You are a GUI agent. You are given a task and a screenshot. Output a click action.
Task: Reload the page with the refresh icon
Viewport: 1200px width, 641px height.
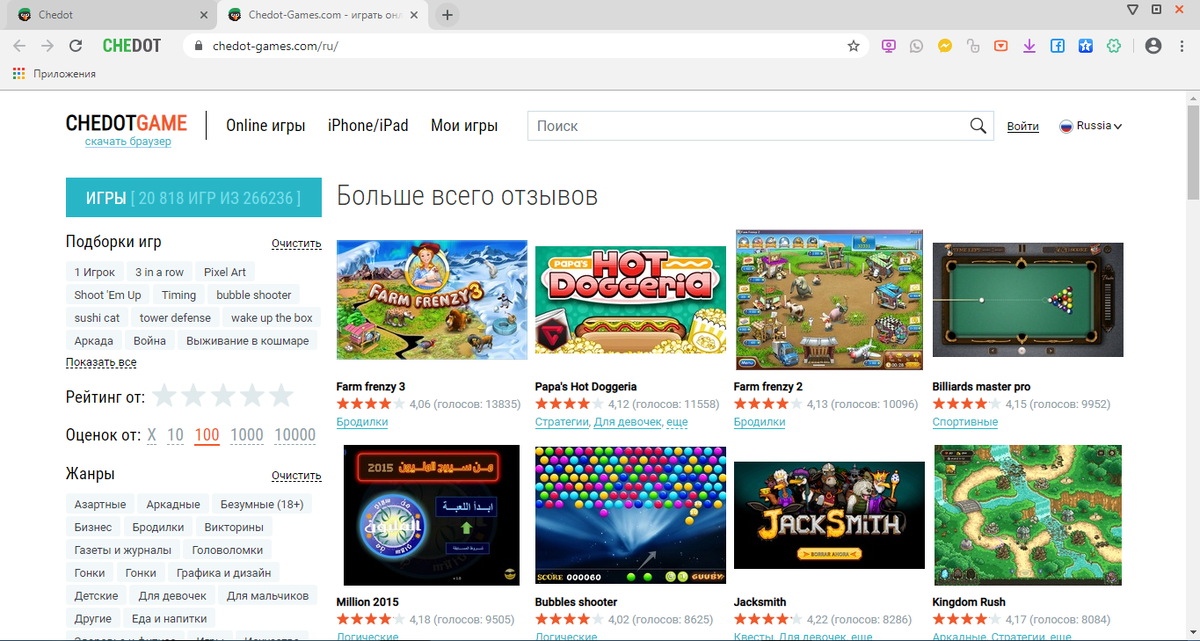(75, 46)
